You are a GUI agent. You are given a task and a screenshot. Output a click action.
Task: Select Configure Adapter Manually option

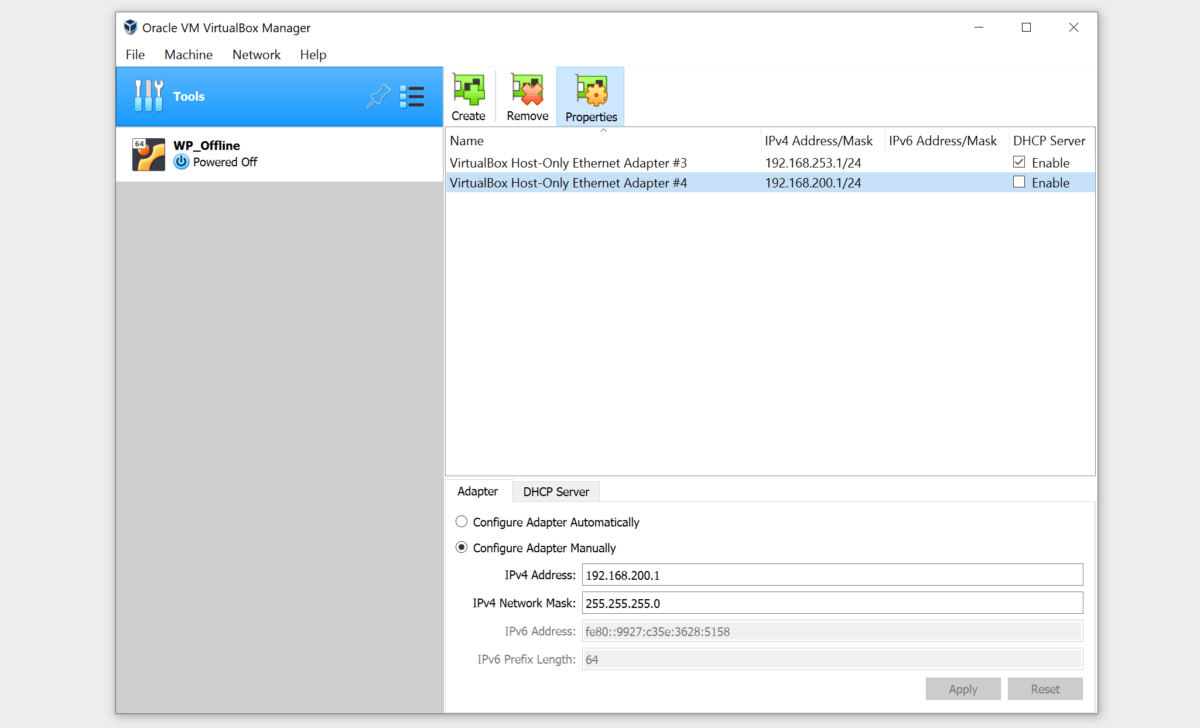461,548
